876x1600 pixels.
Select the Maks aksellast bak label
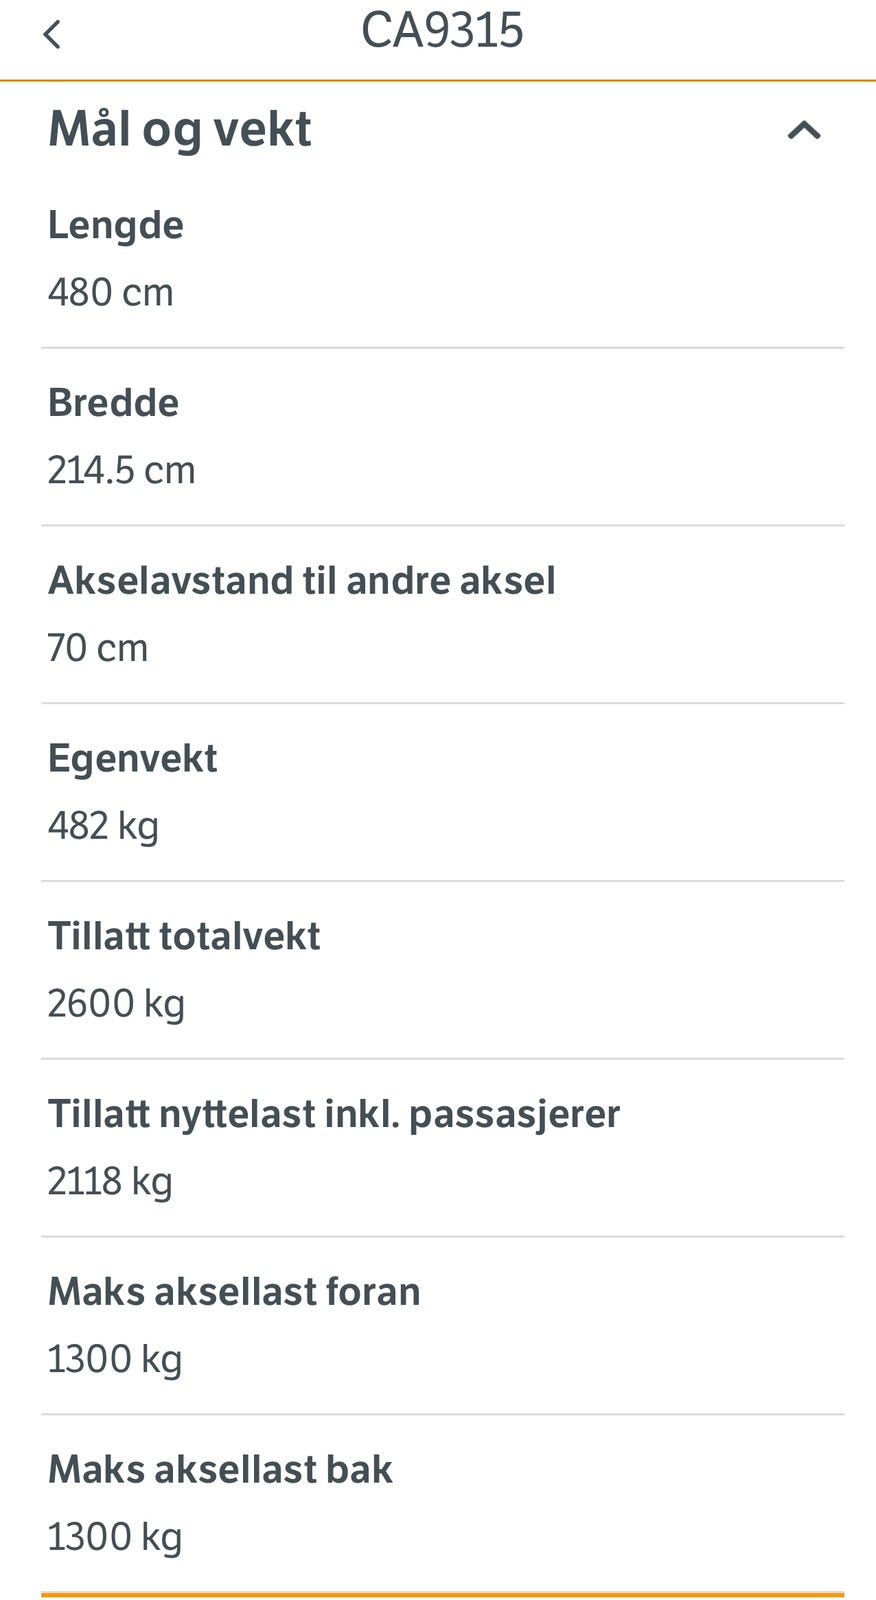point(221,1470)
